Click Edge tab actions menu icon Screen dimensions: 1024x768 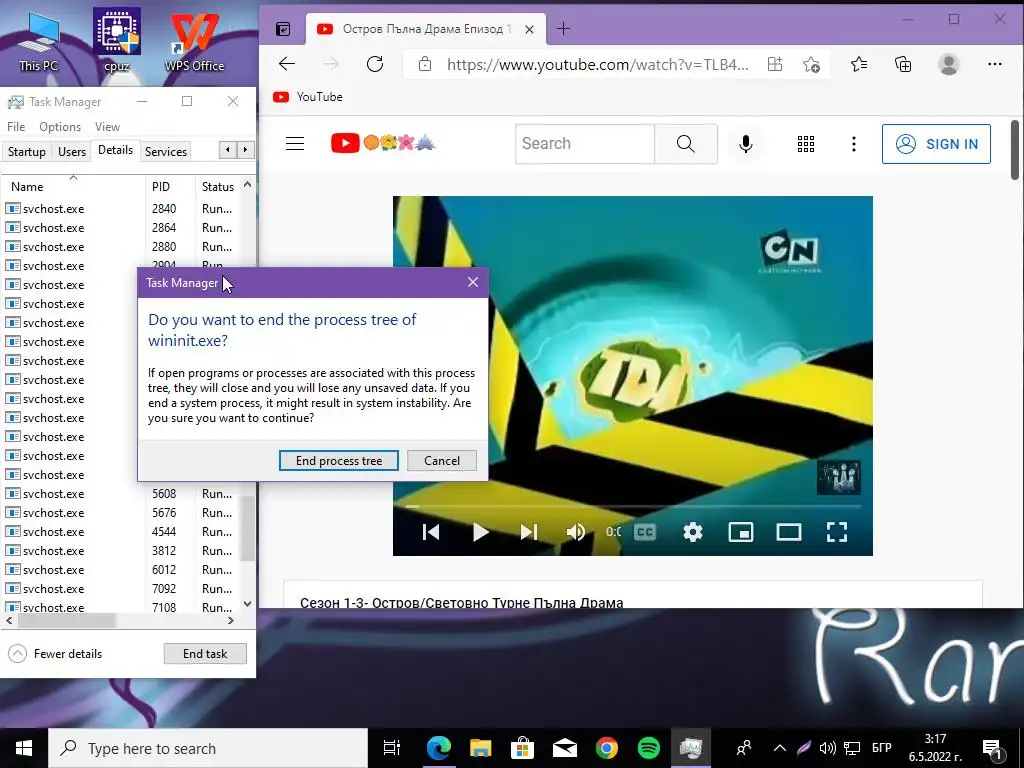pos(283,29)
